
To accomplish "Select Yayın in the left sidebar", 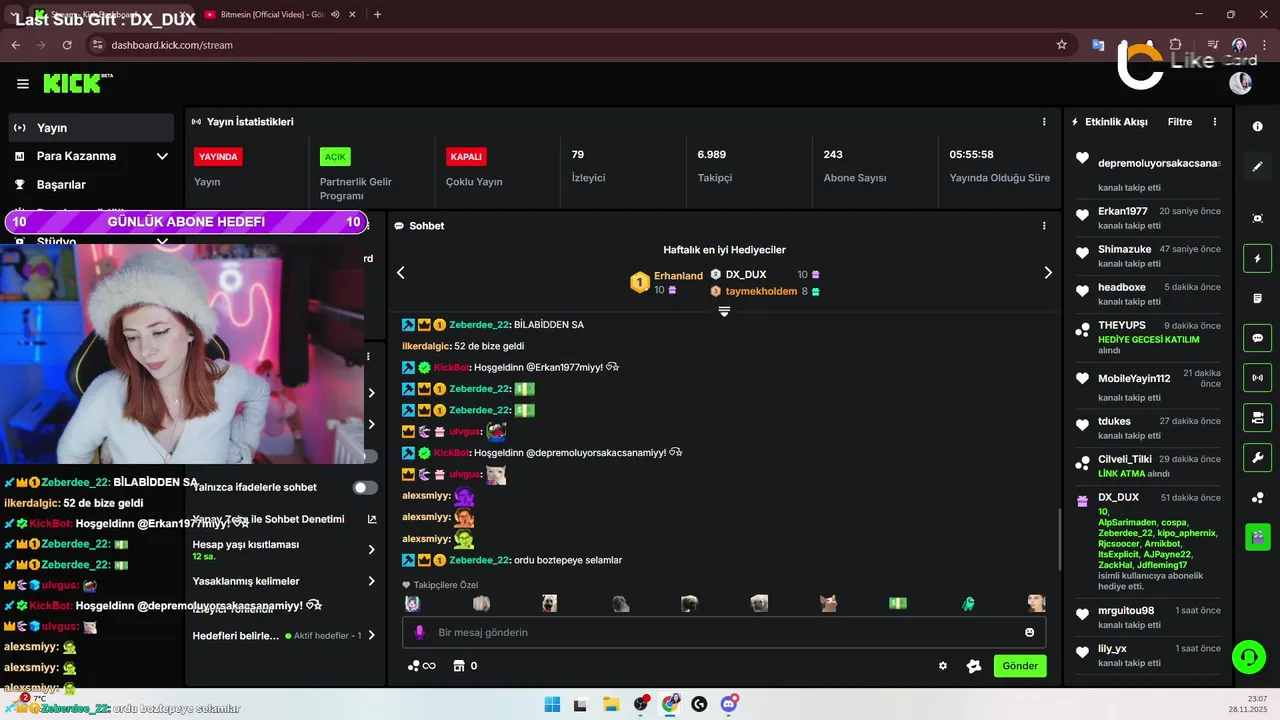I will 91,128.
